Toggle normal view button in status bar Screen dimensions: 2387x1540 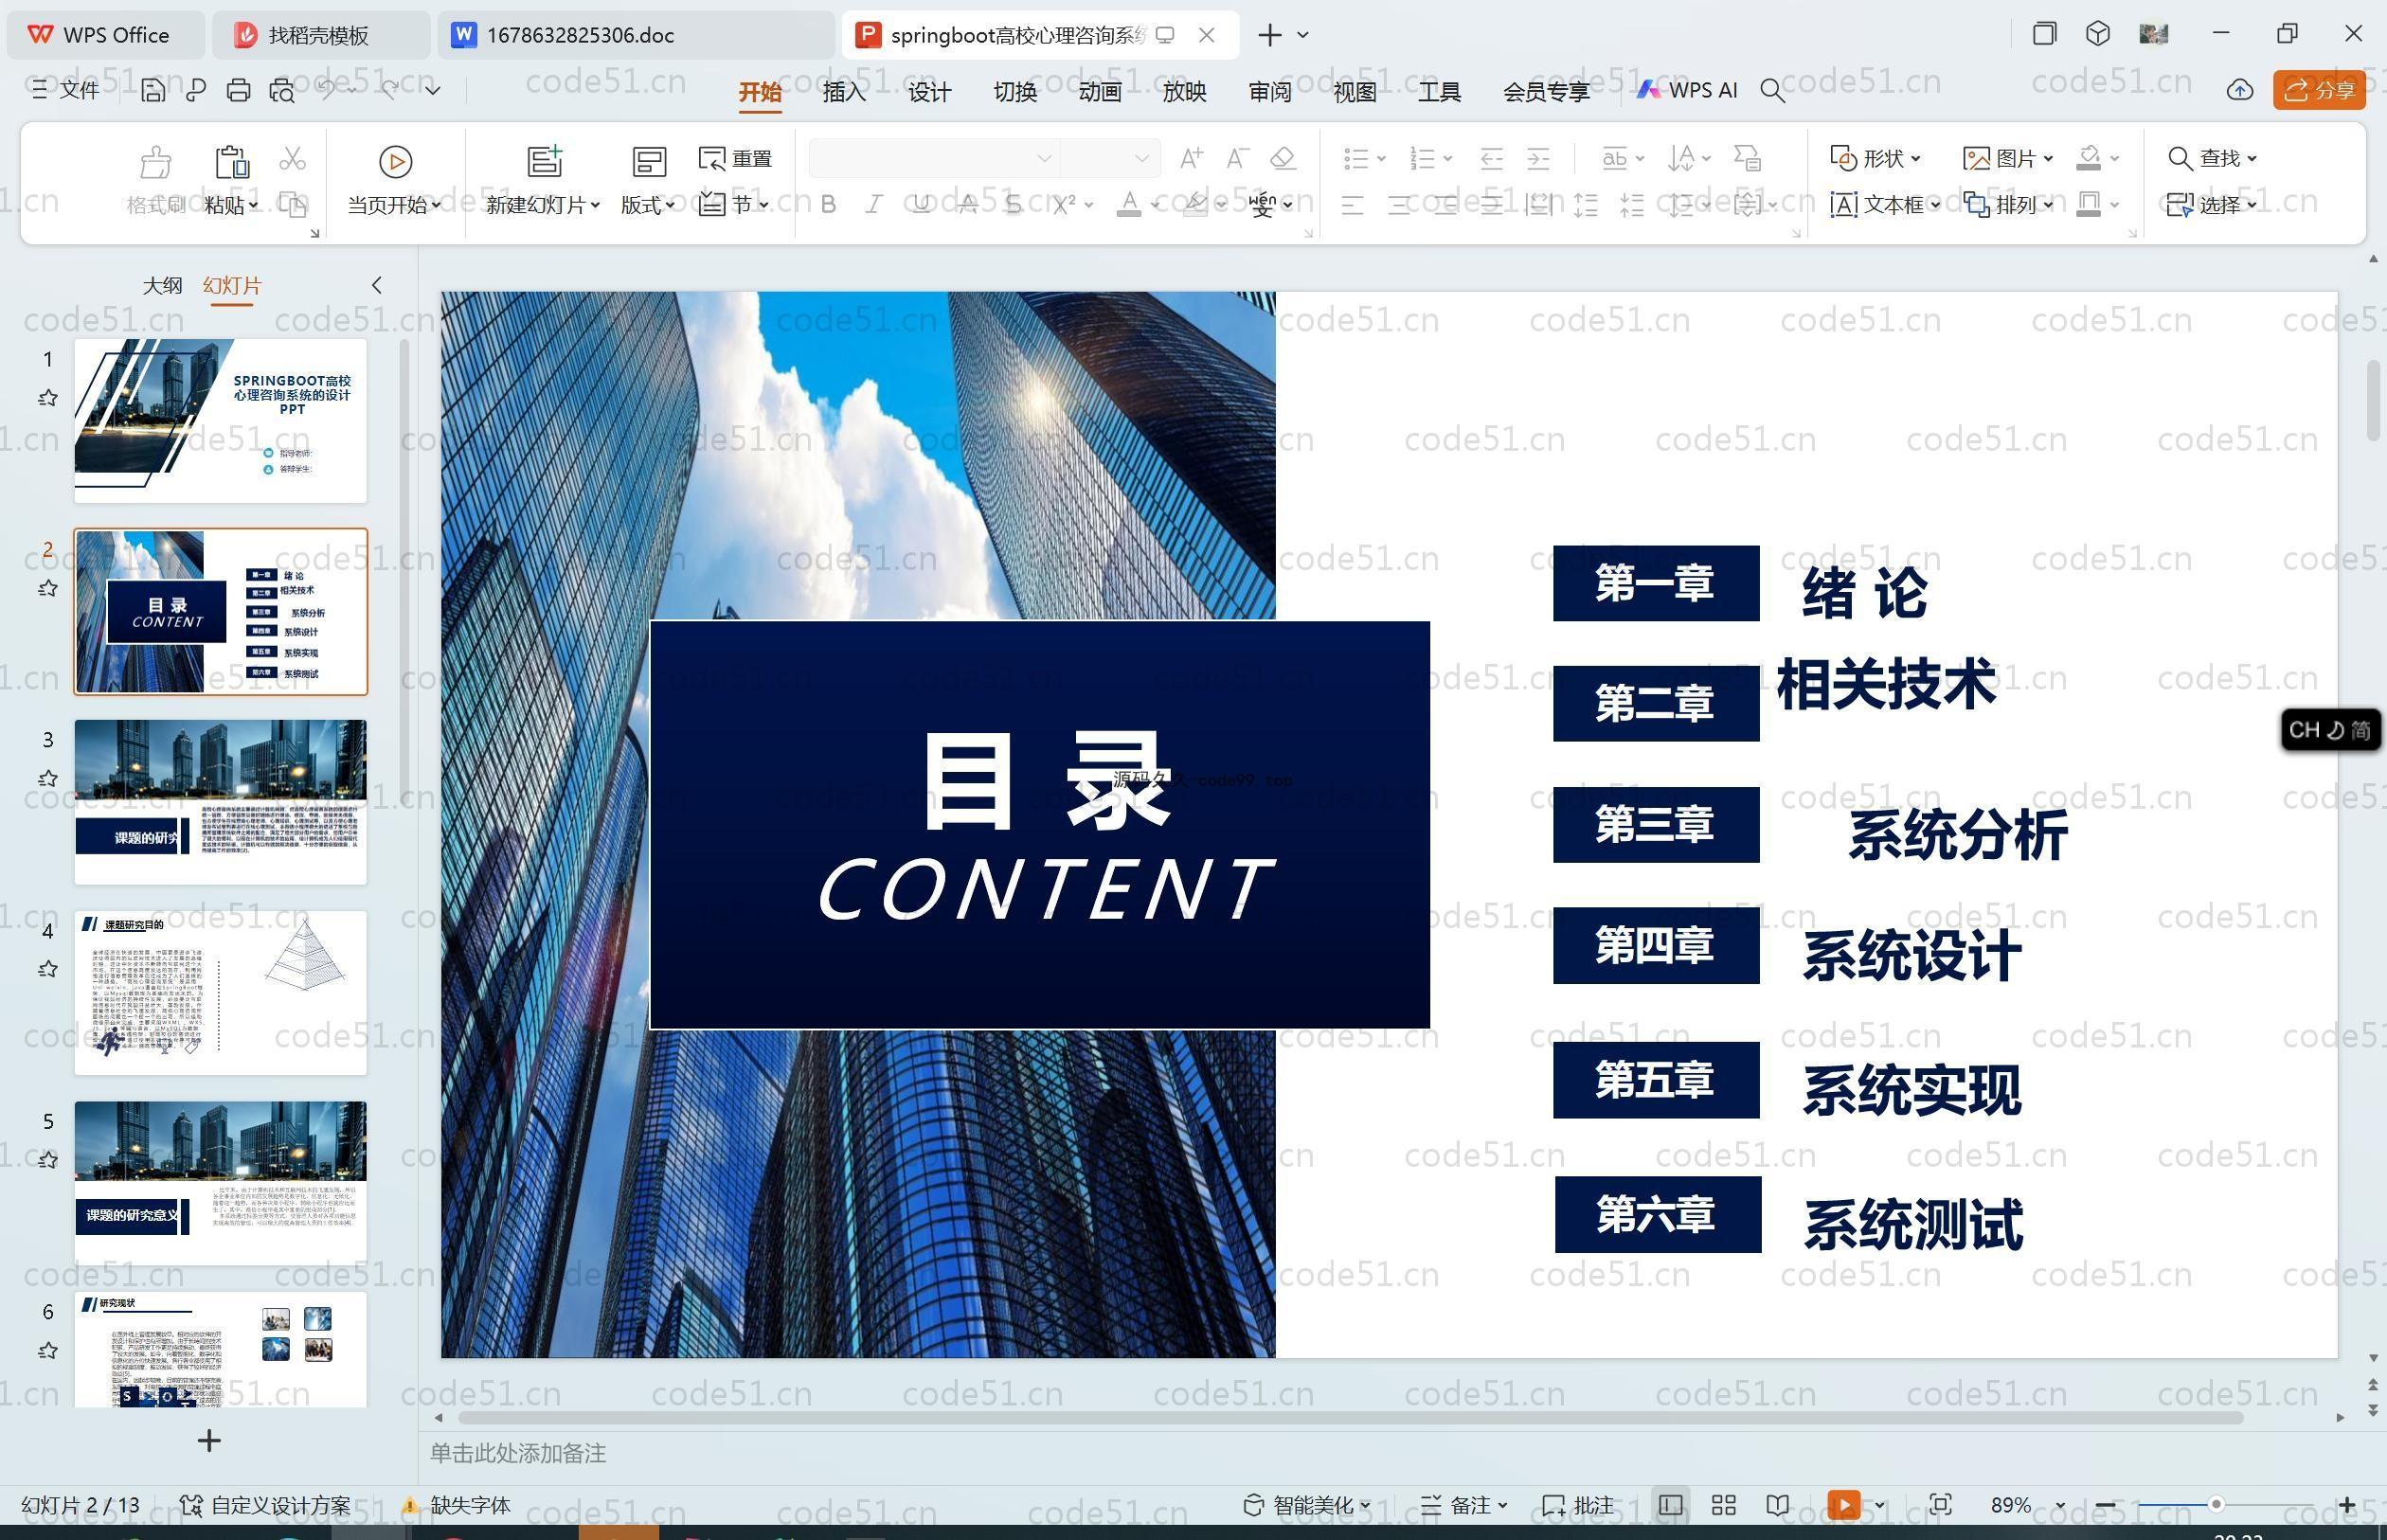(x=1670, y=1505)
